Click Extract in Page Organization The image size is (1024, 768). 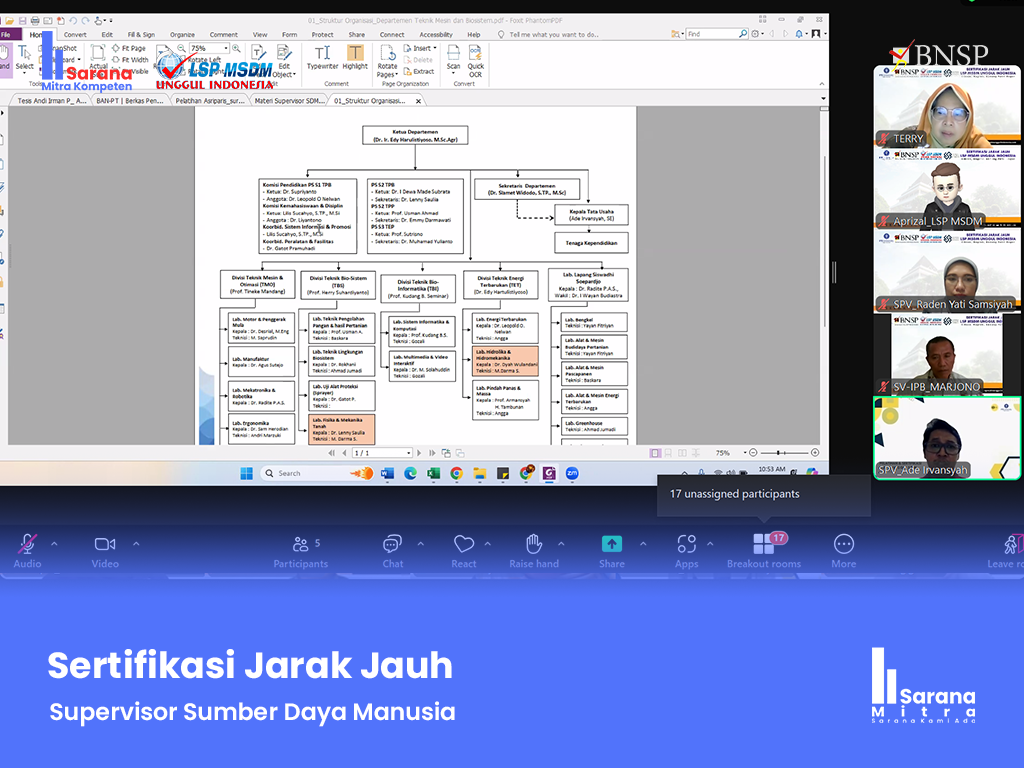tap(423, 71)
